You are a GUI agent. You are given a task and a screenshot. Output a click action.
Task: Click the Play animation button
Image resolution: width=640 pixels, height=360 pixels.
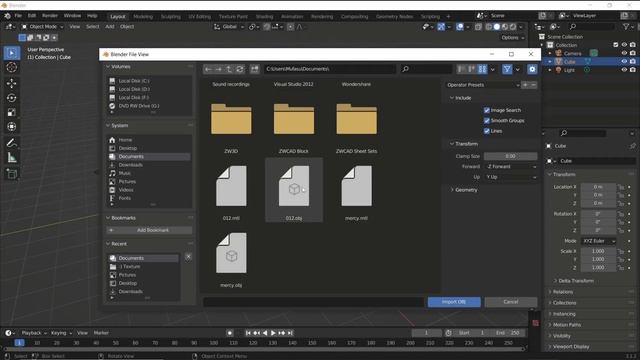coord(273,333)
